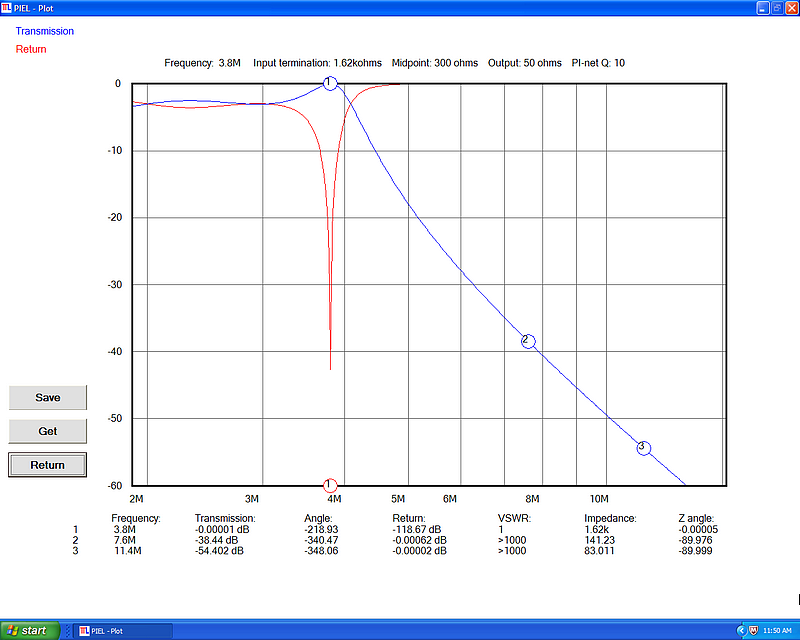Screen dimensions: 800x640
Task: Click Z angle value -89.976
Action: pyautogui.click(x=695, y=540)
